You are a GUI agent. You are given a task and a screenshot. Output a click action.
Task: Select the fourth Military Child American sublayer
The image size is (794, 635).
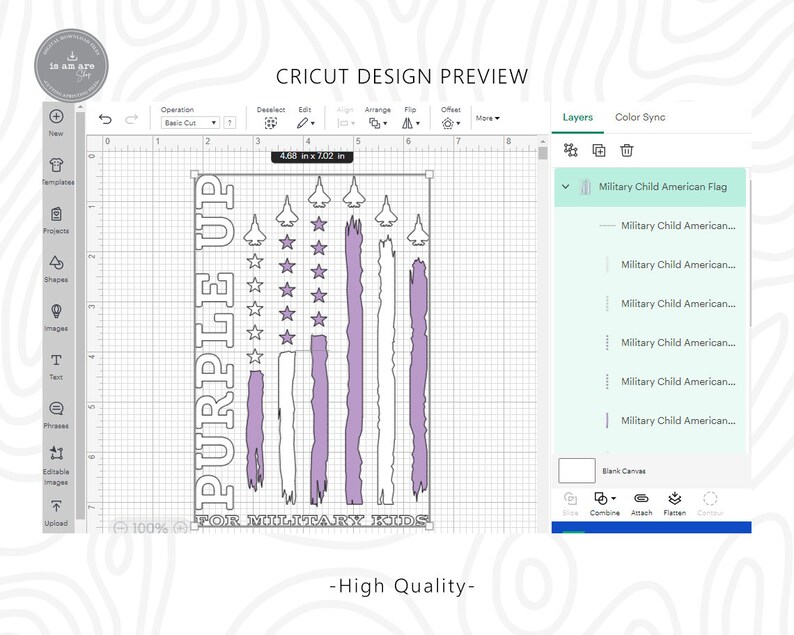coord(650,343)
